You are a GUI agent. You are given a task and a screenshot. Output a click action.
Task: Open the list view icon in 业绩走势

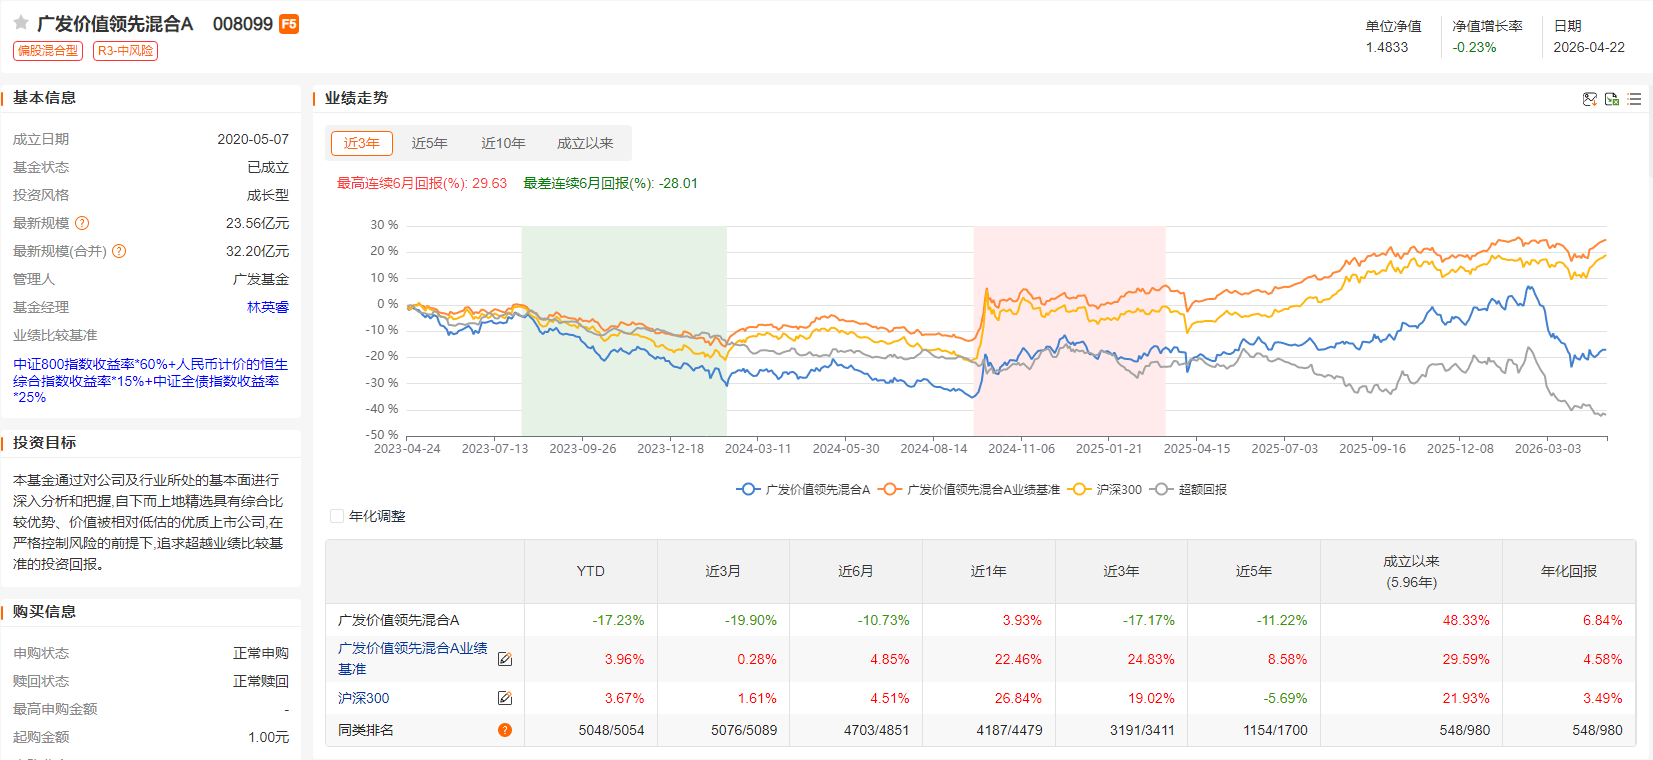[1634, 99]
